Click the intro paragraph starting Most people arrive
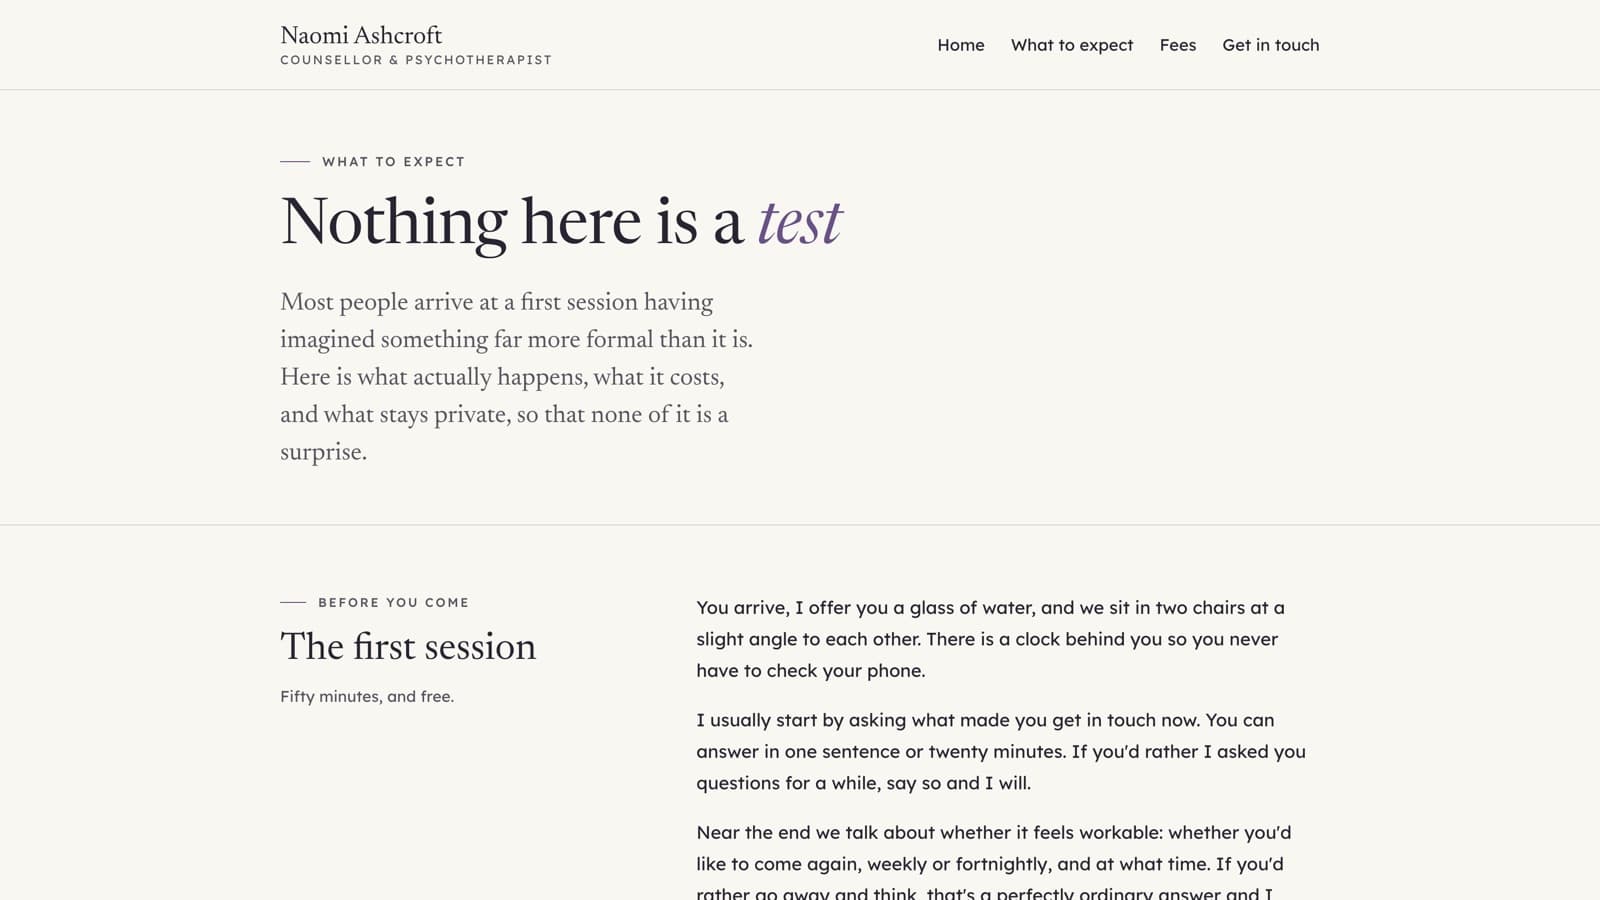Viewport: 1600px width, 900px height. [516, 377]
